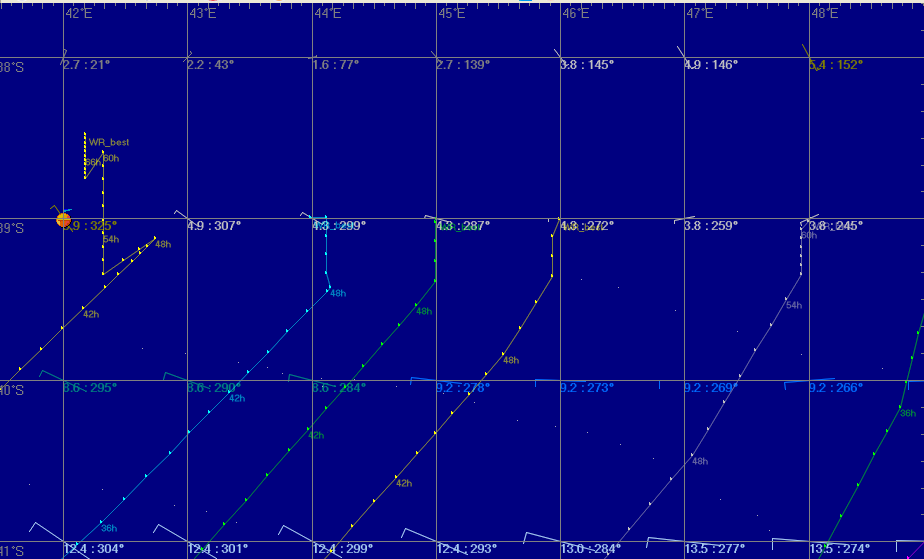Select wind reading 13.0 : 284°

point(591,549)
